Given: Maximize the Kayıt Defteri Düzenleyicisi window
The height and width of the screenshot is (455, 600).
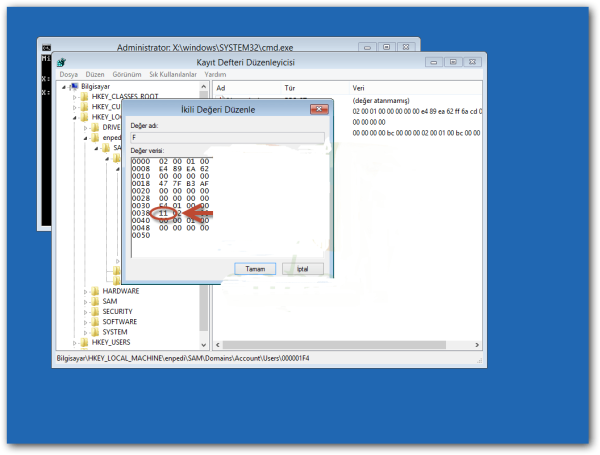Looking at the screenshot, I should point(453,62).
